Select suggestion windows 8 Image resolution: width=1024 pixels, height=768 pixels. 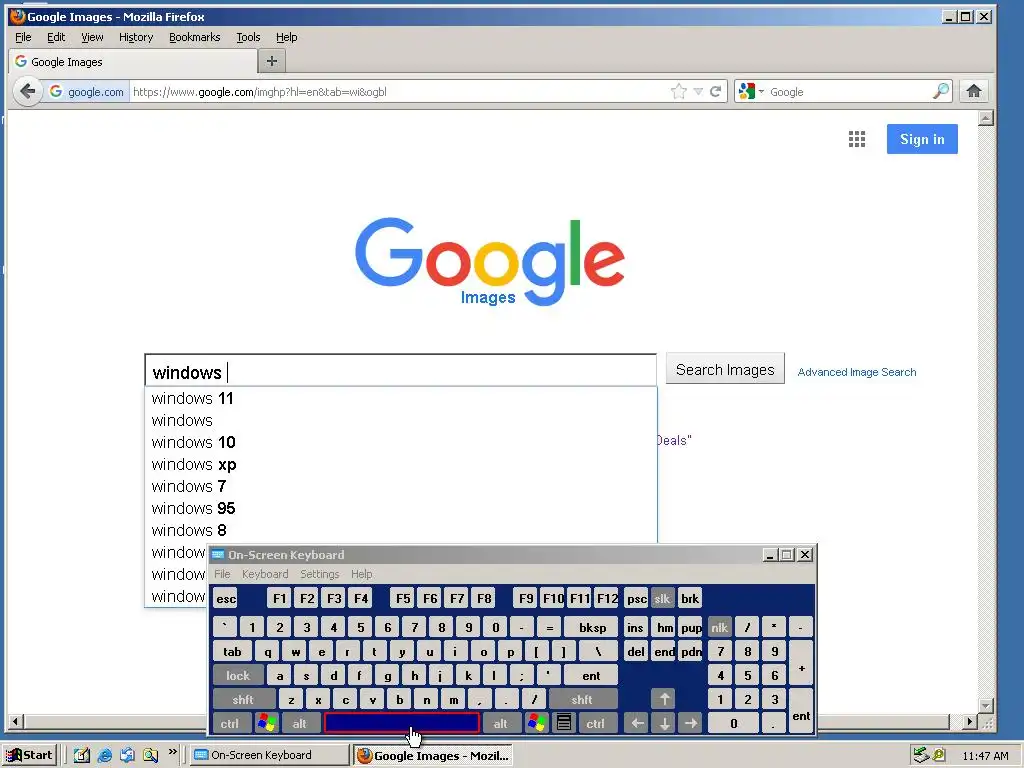[x=400, y=530]
